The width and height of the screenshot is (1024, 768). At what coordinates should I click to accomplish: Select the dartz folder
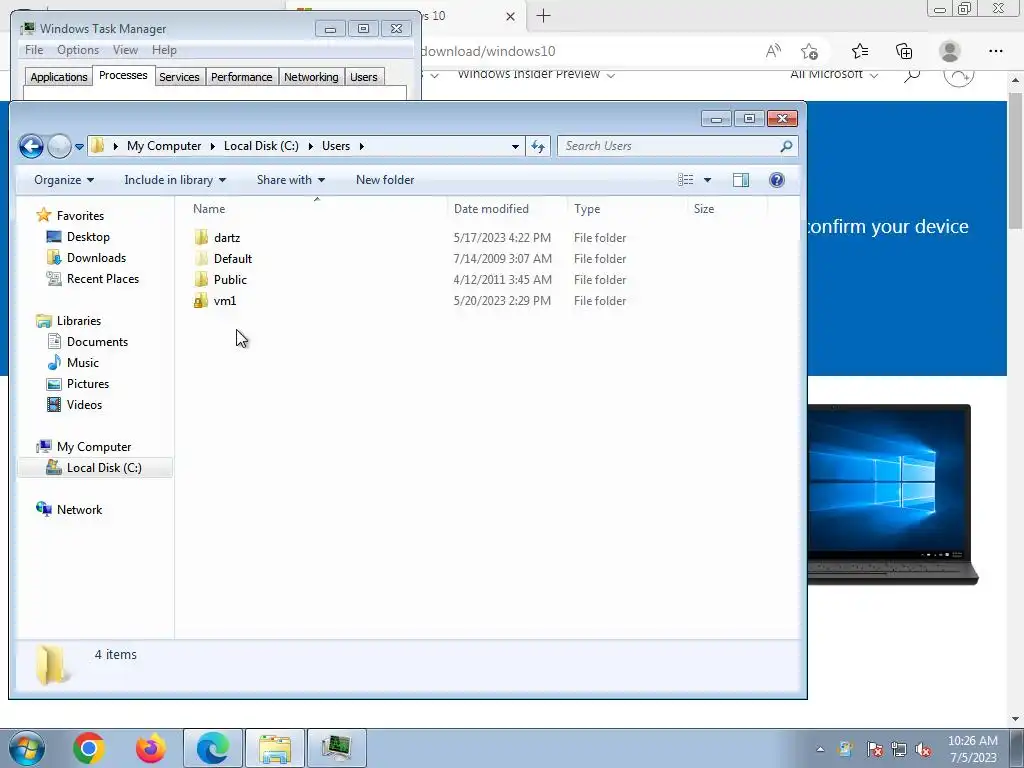click(227, 238)
